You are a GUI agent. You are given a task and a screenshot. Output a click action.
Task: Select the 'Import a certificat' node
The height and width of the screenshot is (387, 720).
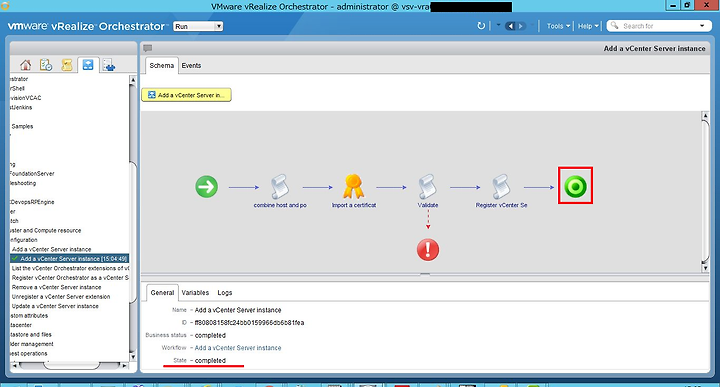(x=354, y=186)
